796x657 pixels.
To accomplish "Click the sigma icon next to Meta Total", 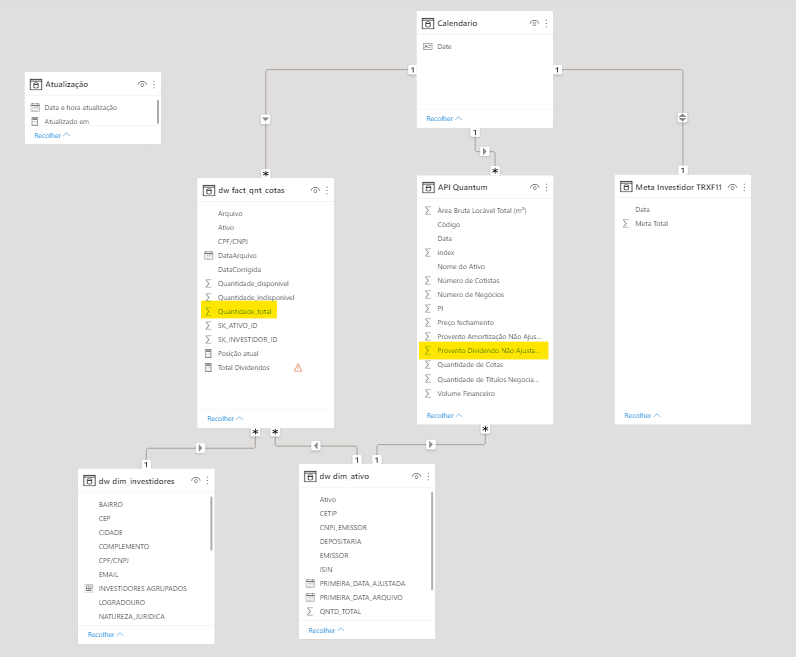I will [625, 223].
